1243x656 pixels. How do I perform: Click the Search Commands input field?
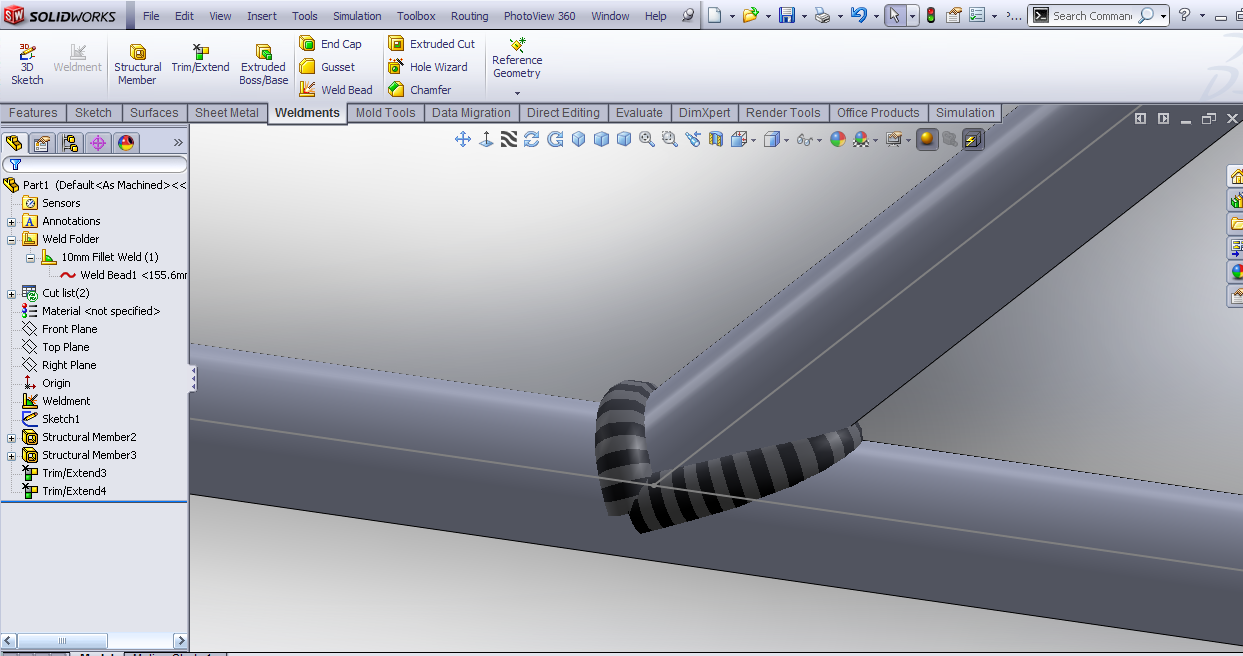click(x=1093, y=16)
